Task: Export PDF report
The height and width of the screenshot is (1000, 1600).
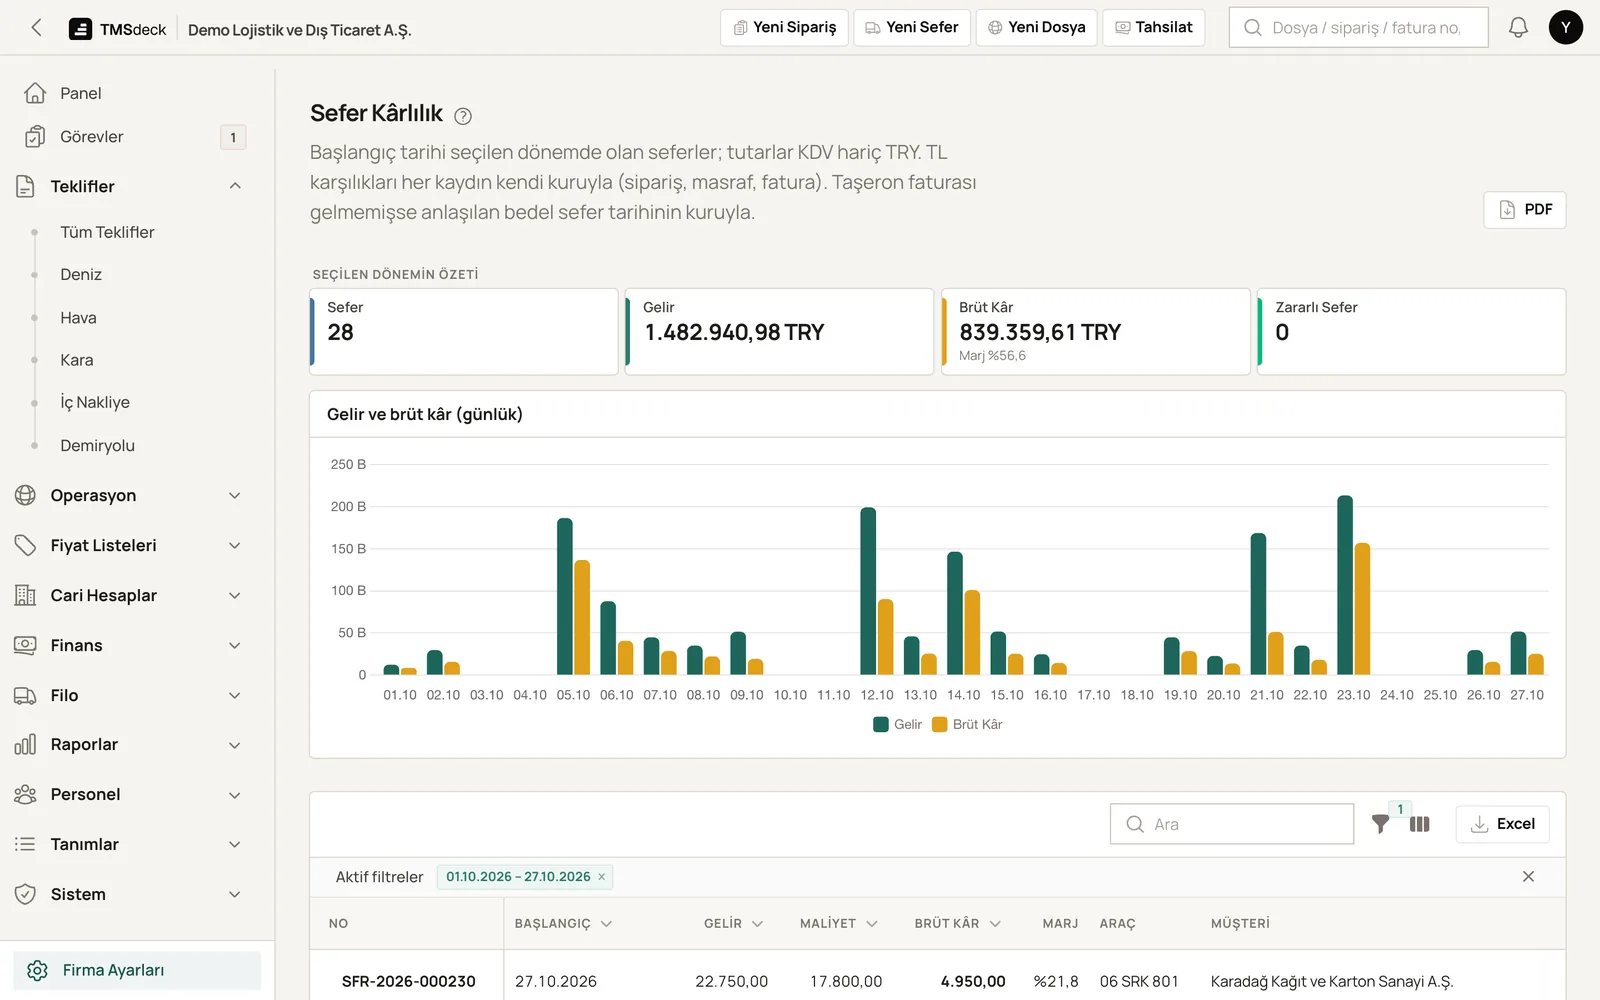Action: pyautogui.click(x=1524, y=209)
